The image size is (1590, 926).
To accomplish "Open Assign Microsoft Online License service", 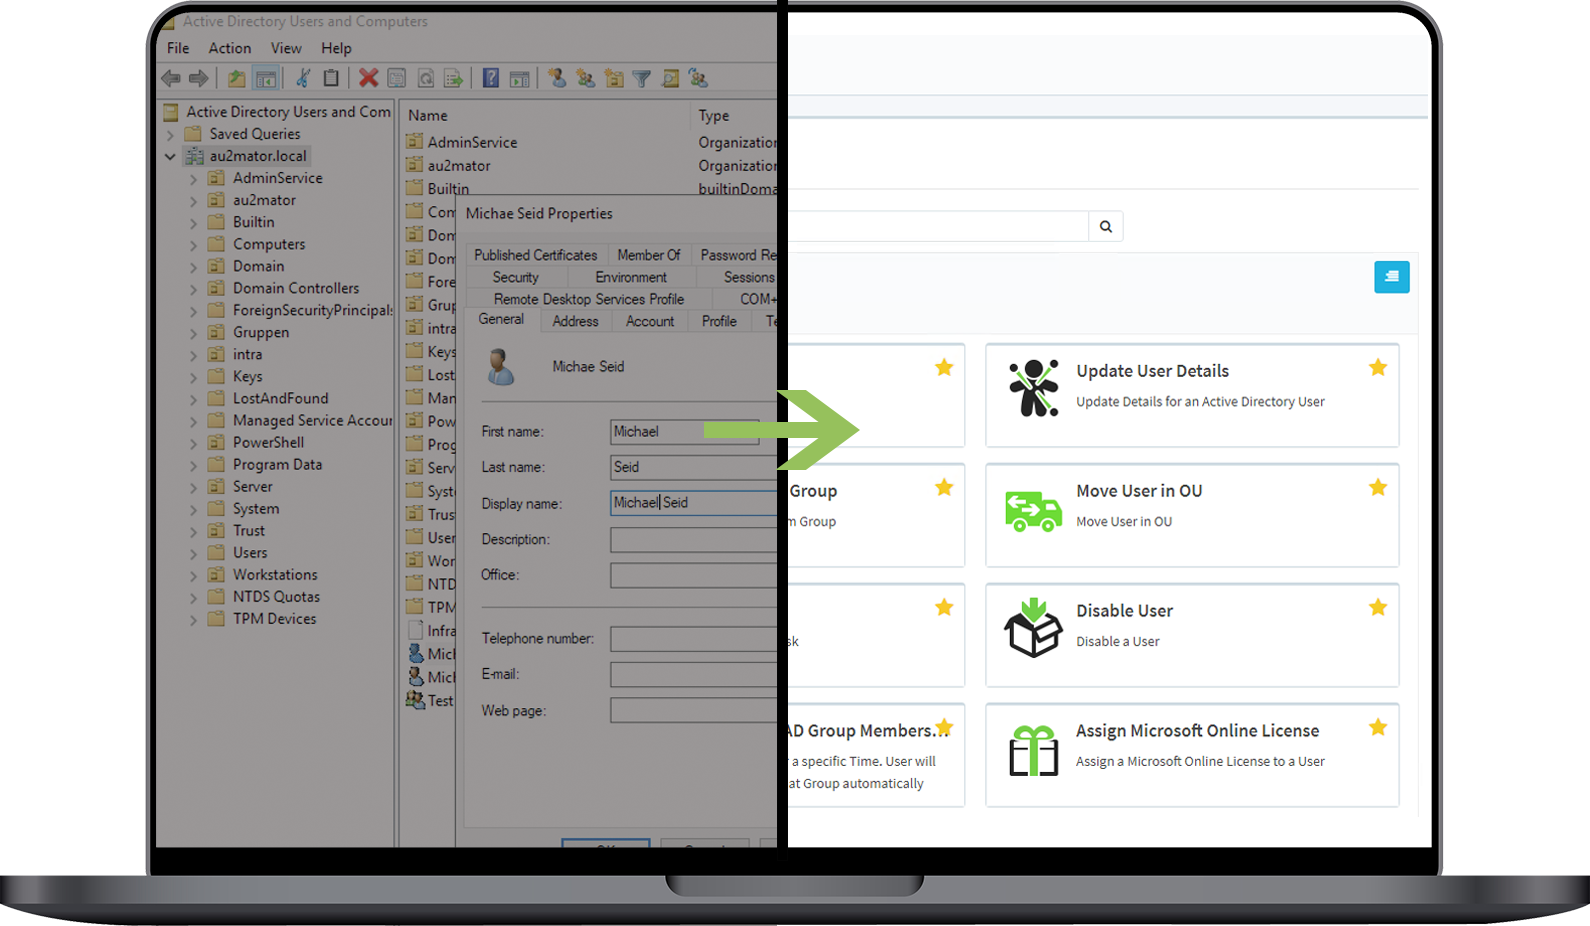I will pos(1197,731).
